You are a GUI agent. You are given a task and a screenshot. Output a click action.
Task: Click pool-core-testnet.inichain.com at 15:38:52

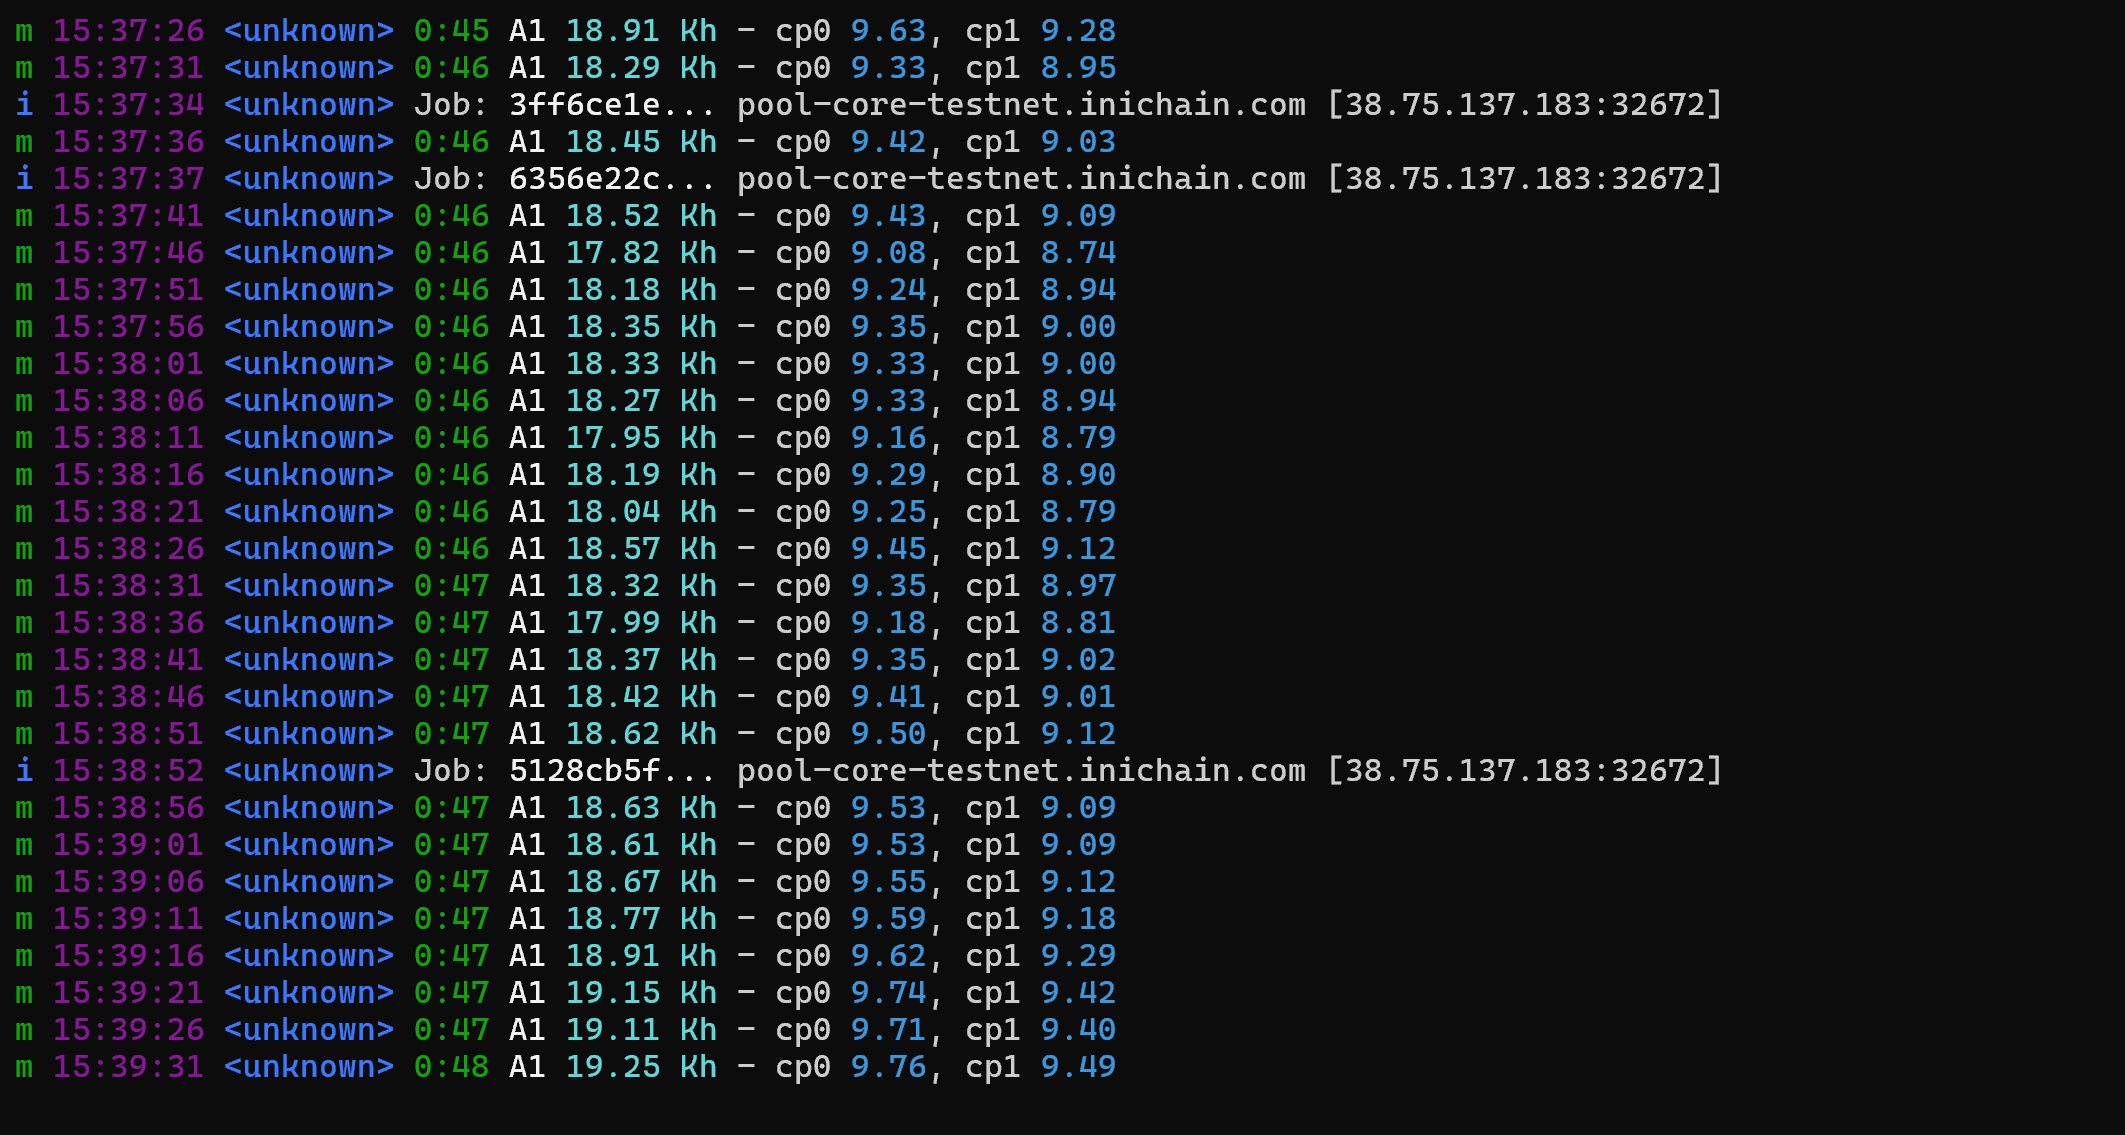[x=1021, y=771]
